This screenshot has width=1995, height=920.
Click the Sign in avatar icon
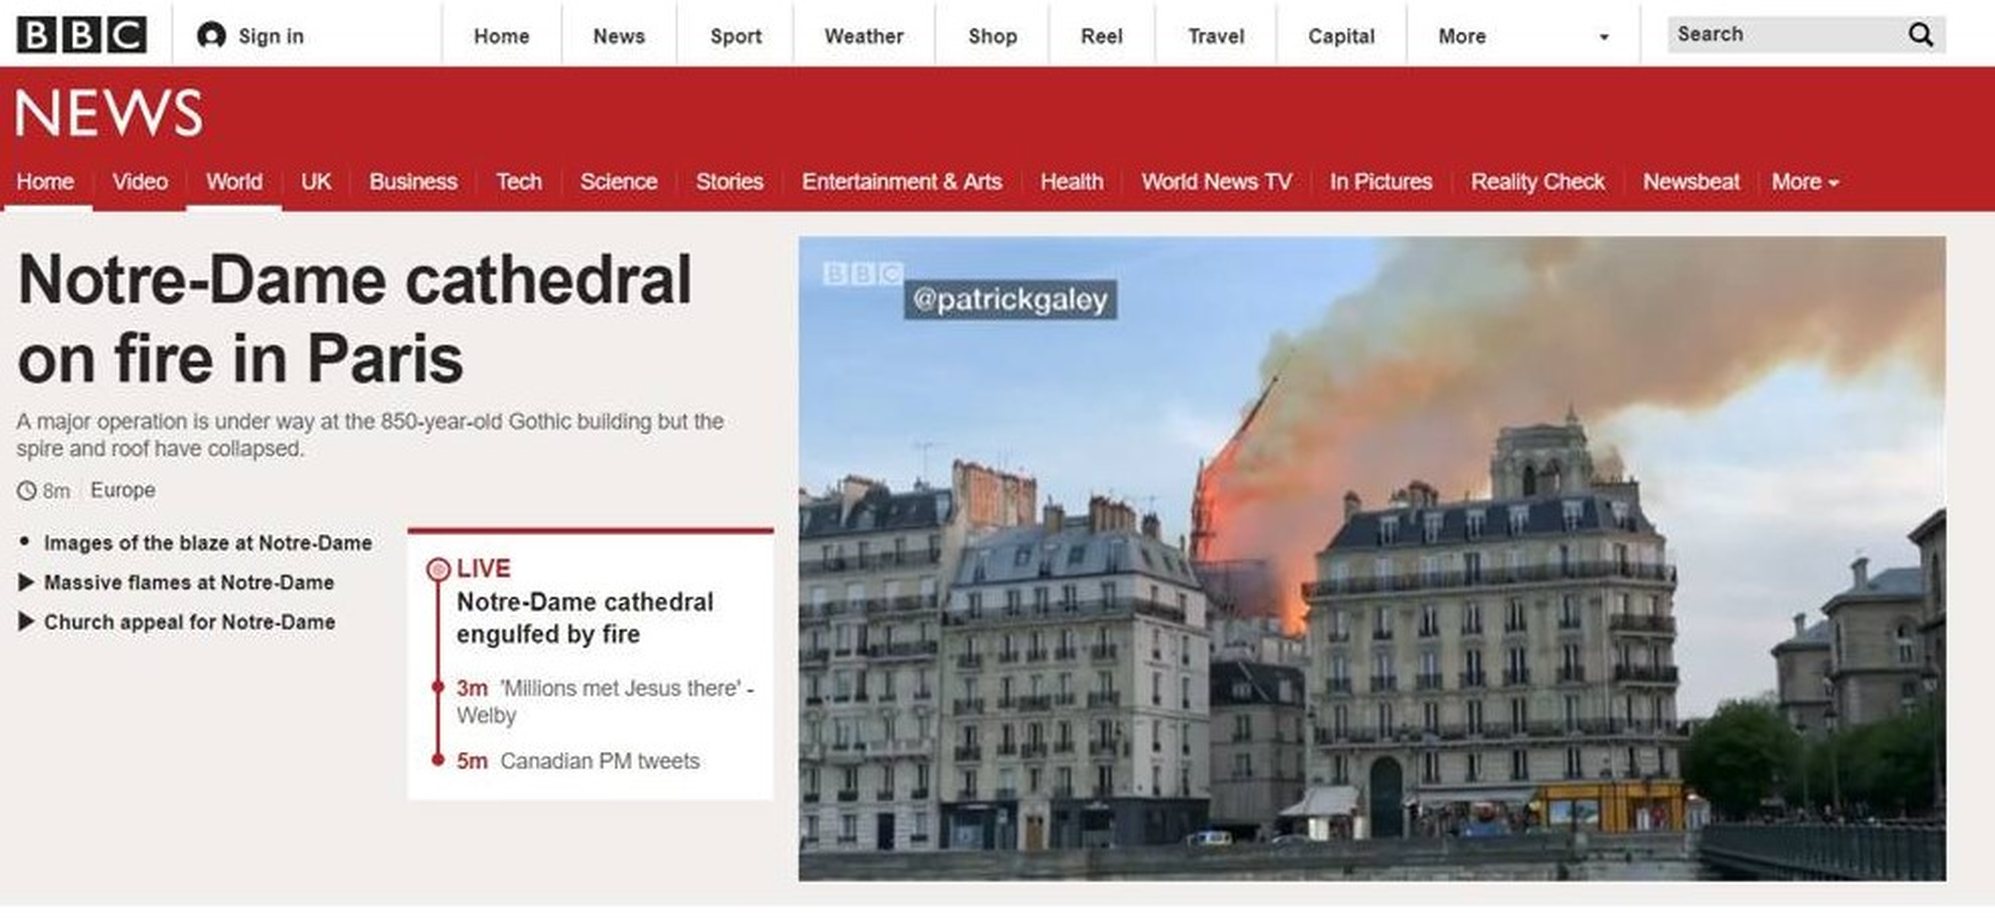(x=211, y=36)
